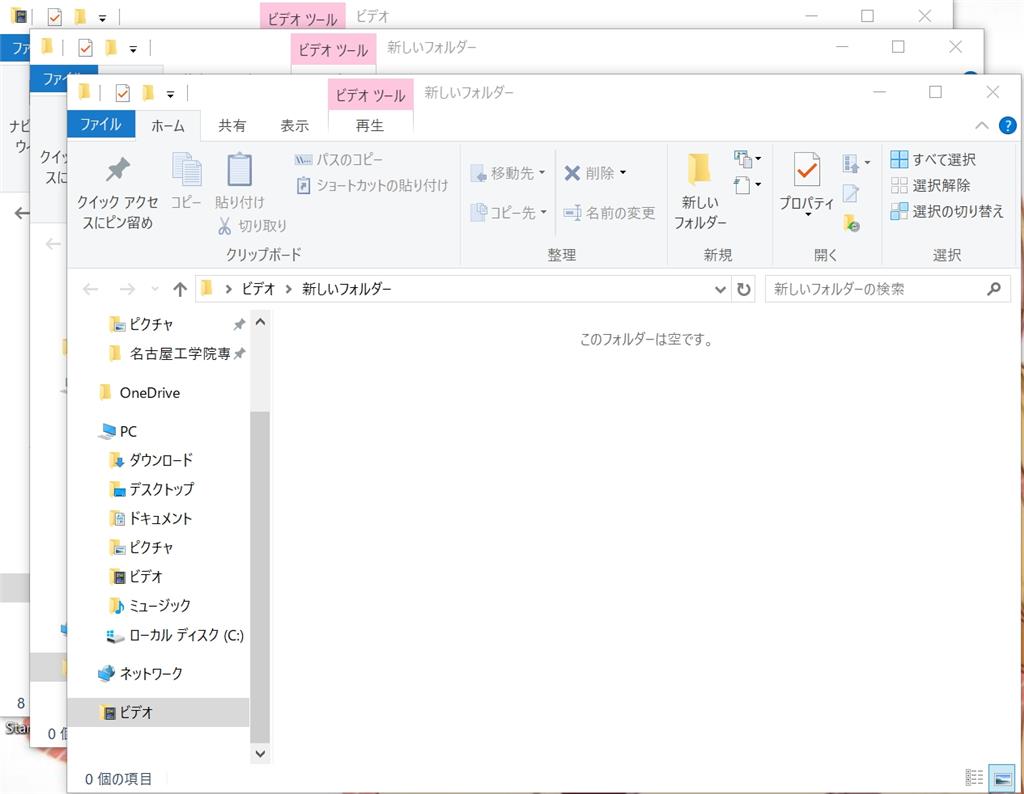Screen dimensions: 1024x794
Task: Click the front window ビデオ ツール contextual tab
Action: click(x=370, y=95)
